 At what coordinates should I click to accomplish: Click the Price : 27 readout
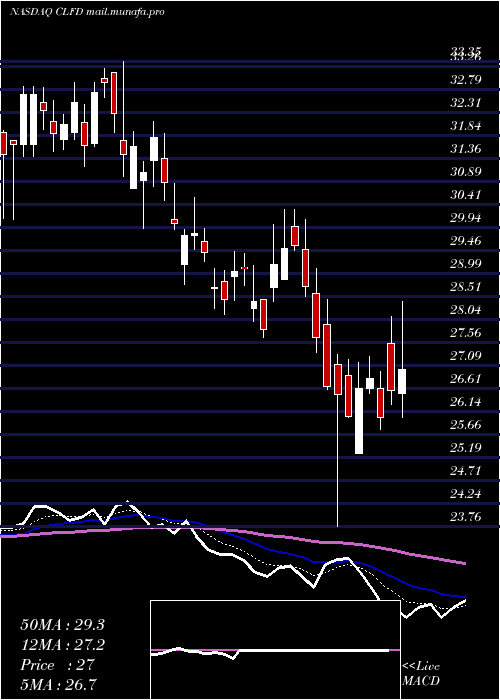point(57,665)
